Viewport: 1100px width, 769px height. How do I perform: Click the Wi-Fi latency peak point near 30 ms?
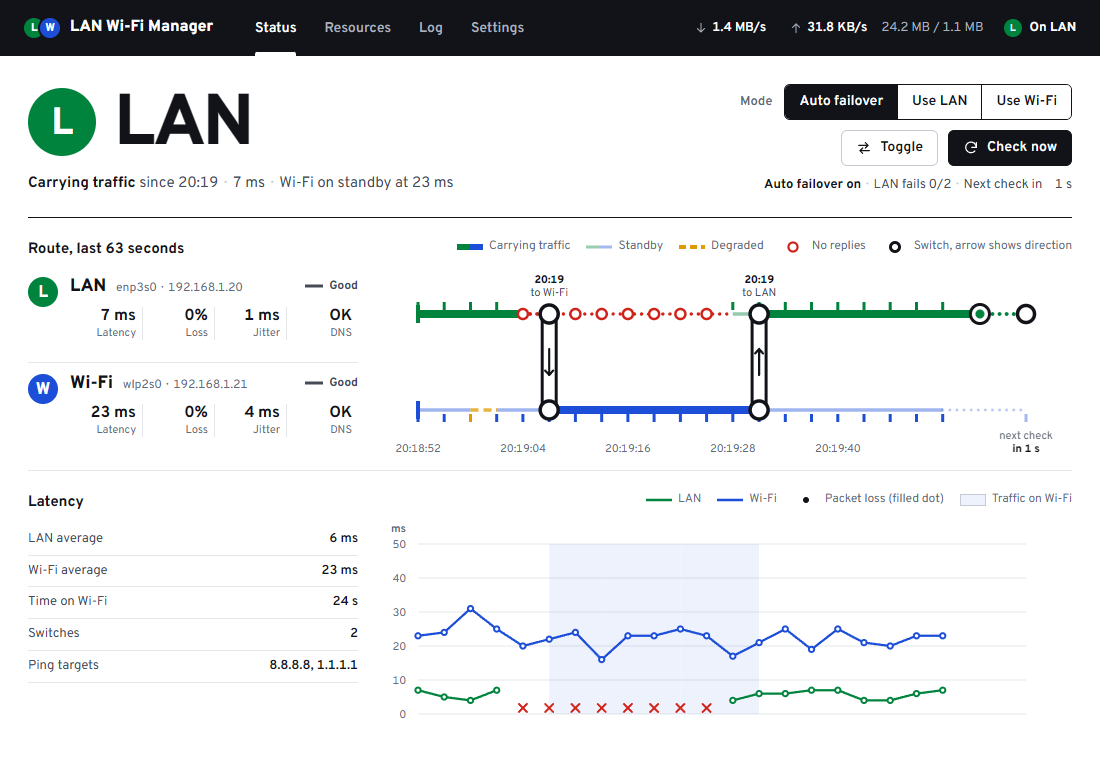[x=470, y=608]
